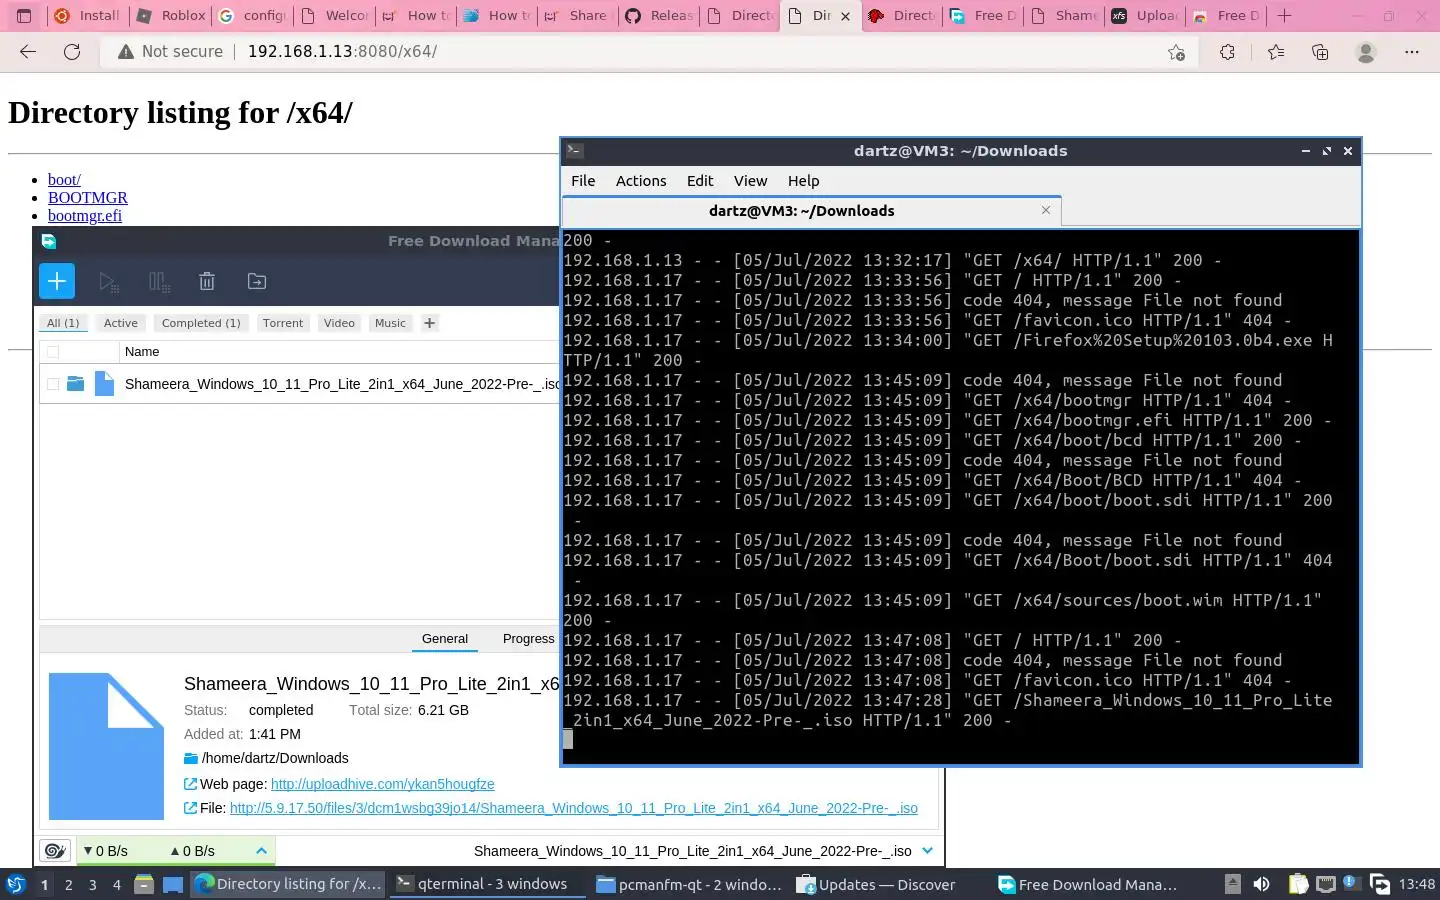Switch to the Roblox browser tab
The image size is (1440, 900).
tap(171, 16)
